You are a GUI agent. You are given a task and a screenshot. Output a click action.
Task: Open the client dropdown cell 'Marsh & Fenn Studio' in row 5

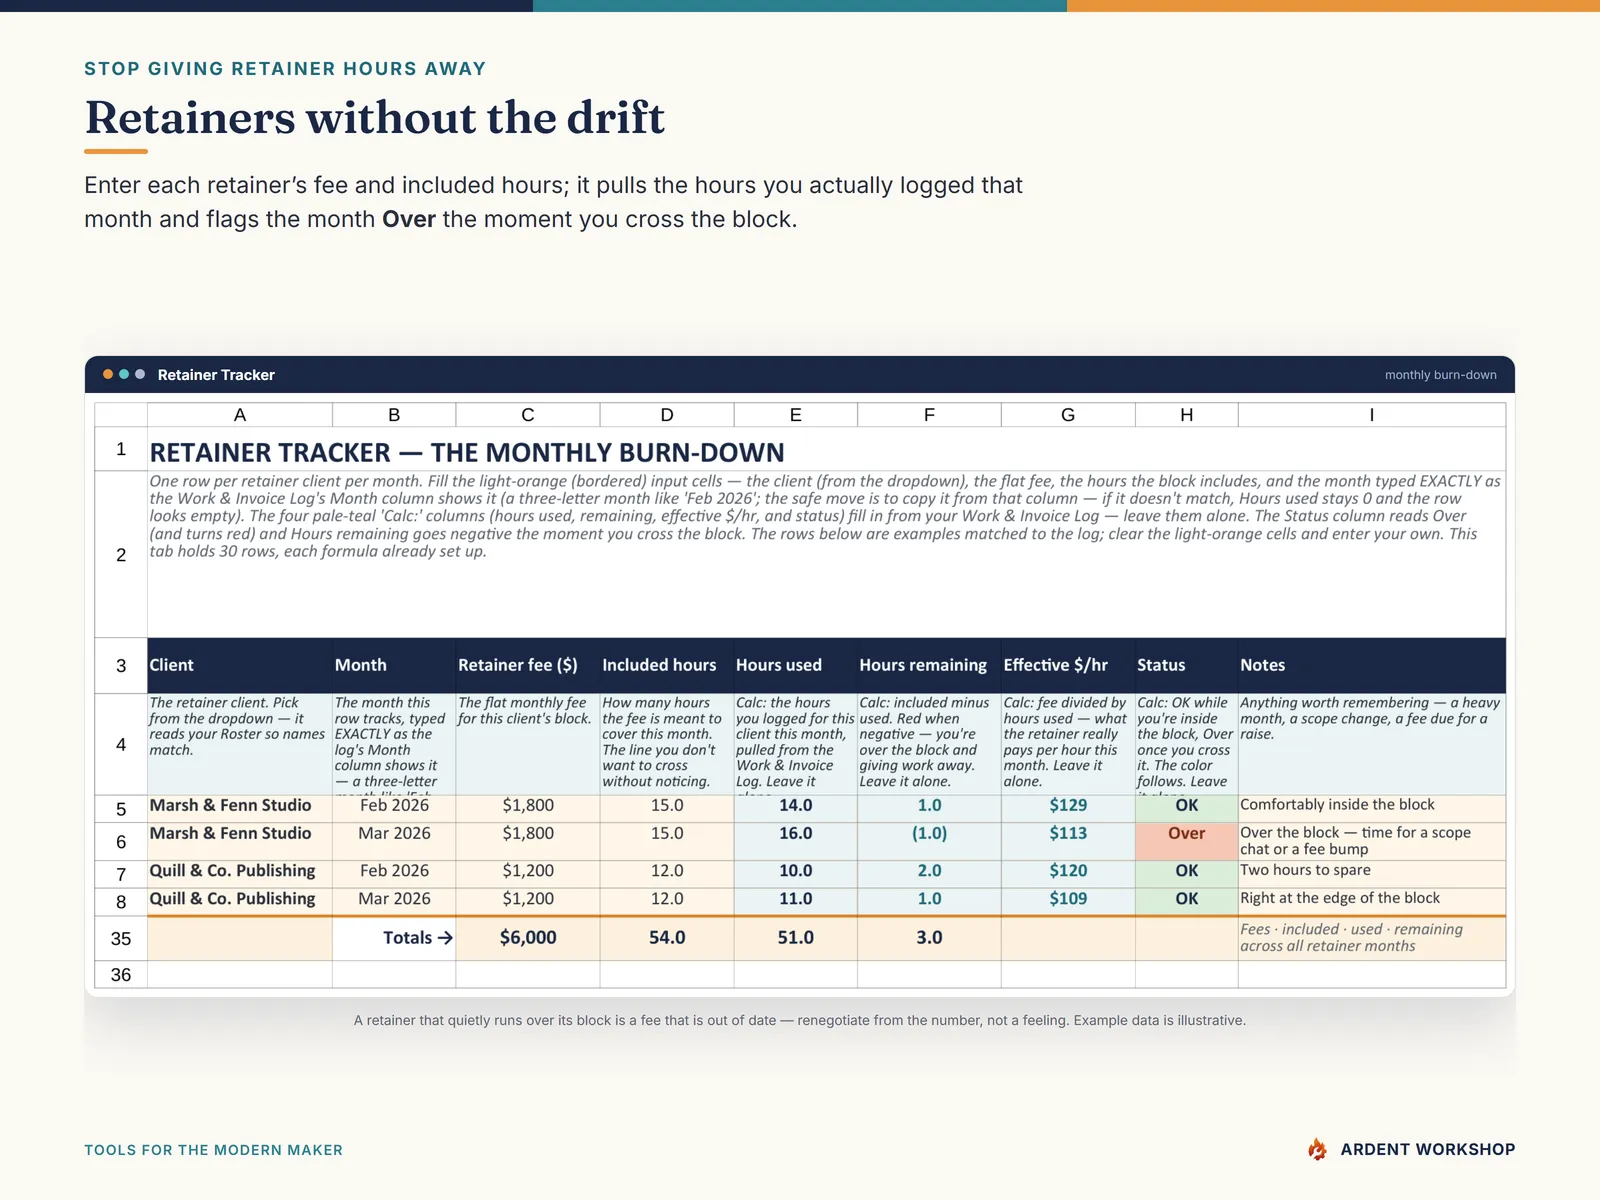(240, 808)
